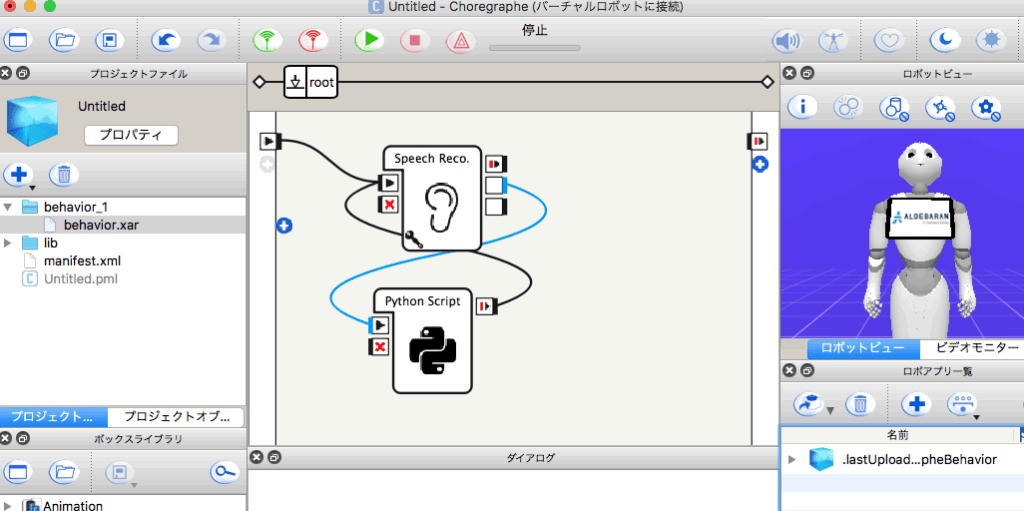Expand the Animation library item
Image resolution: width=1024 pixels, height=511 pixels.
tap(9, 506)
